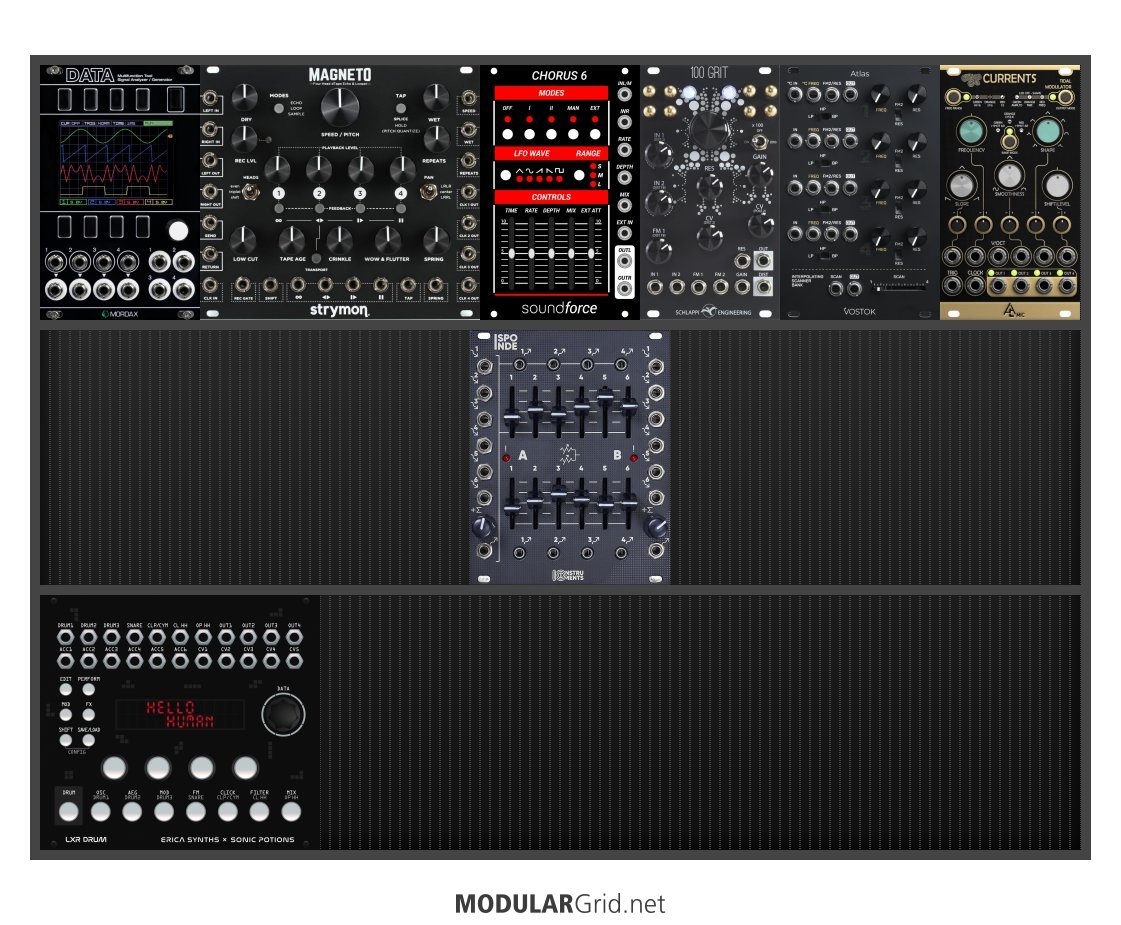Image resolution: width=1121 pixels, height=925 pixels.
Task: Click the Chorus 6 TIME slider
Action: (511, 253)
